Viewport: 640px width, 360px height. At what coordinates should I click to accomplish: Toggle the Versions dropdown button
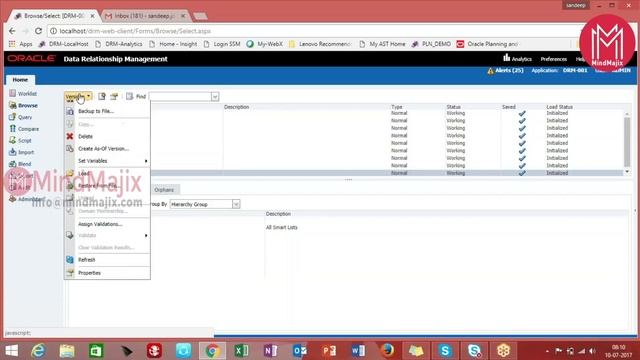[x=78, y=97]
